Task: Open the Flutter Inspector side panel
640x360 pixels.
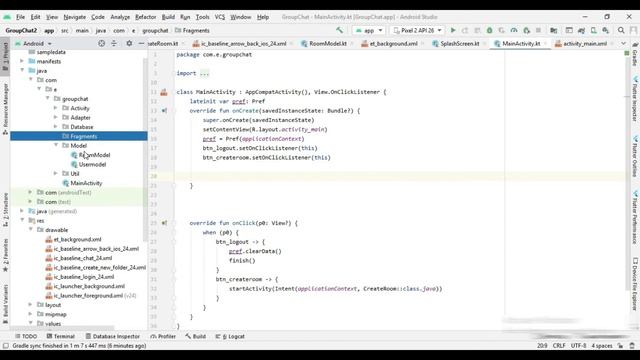Action: pos(635,100)
